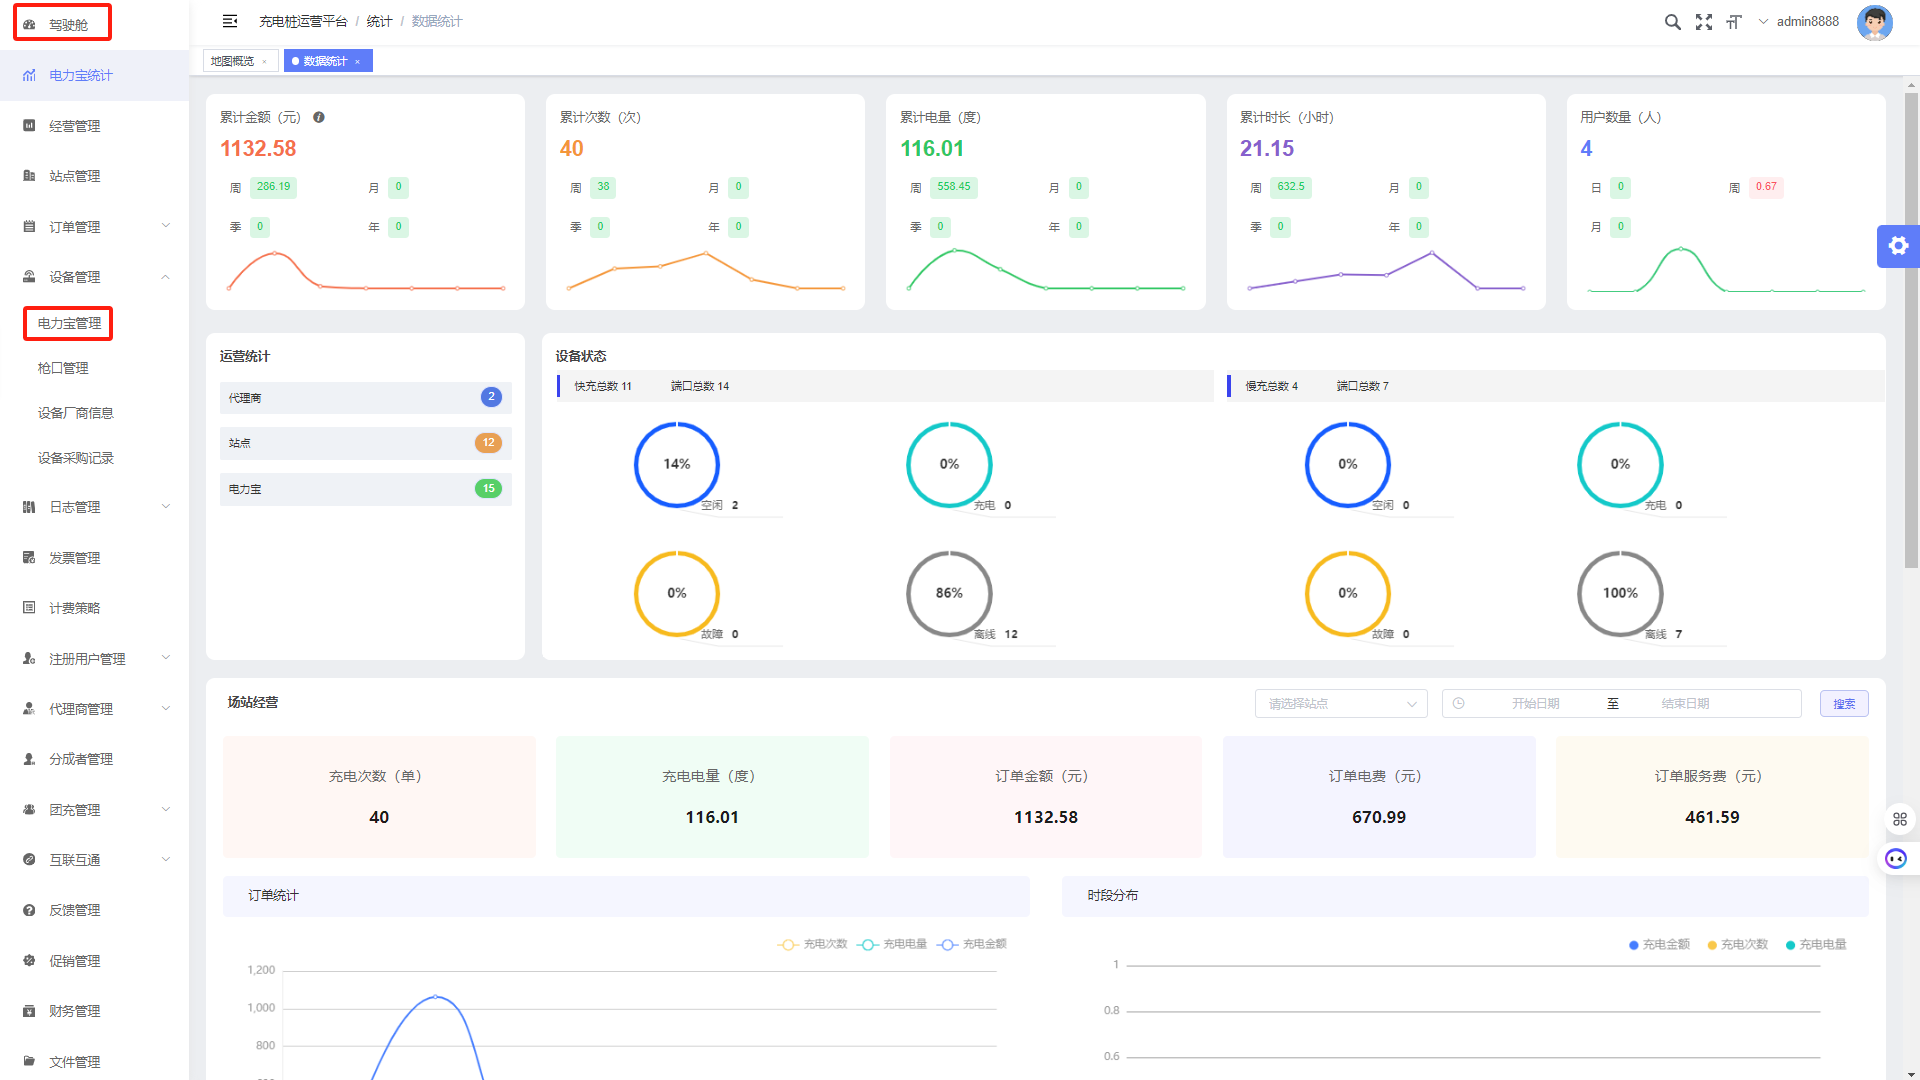
Task: Click the 设备管理 sidebar icon
Action: [x=29, y=277]
